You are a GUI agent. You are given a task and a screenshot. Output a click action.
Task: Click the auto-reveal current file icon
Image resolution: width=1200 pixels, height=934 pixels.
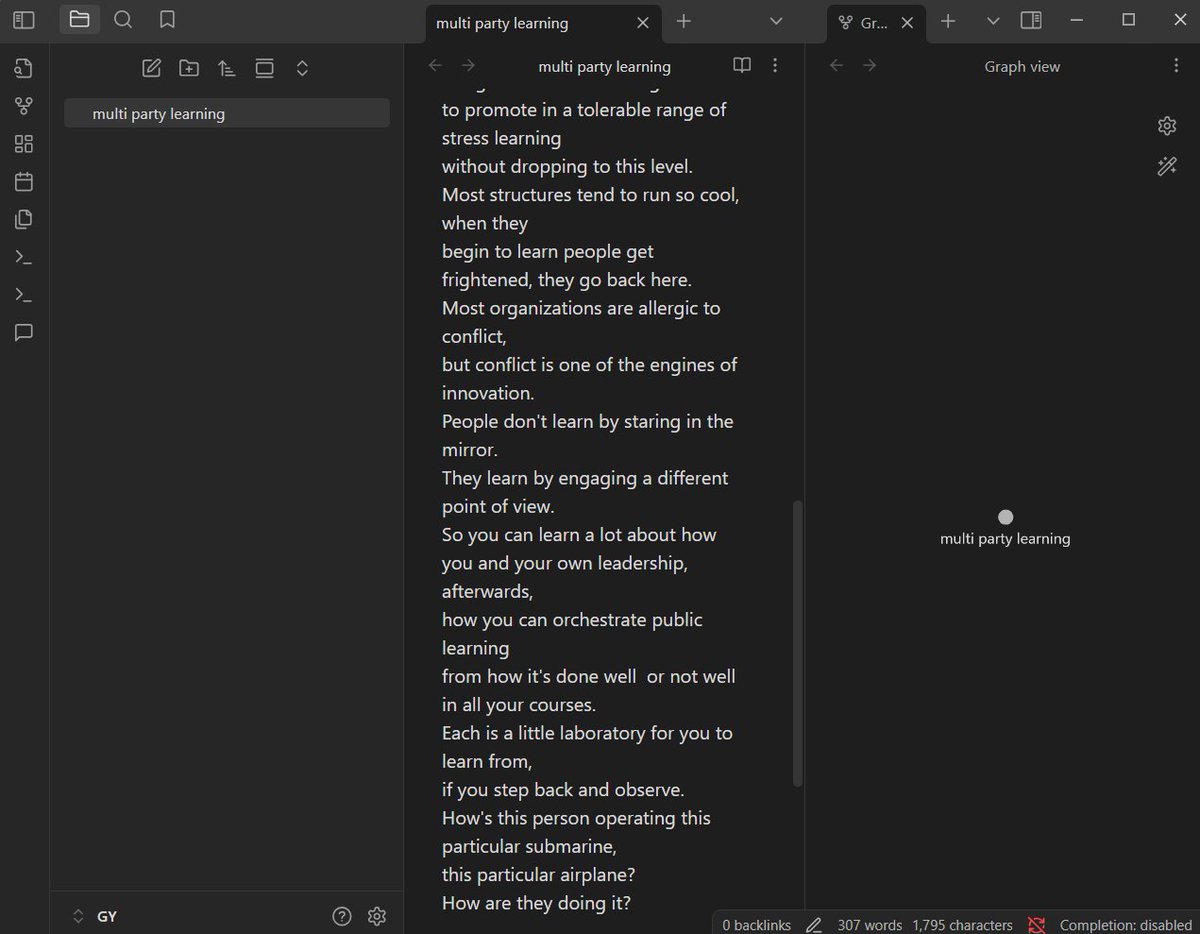click(x=264, y=68)
